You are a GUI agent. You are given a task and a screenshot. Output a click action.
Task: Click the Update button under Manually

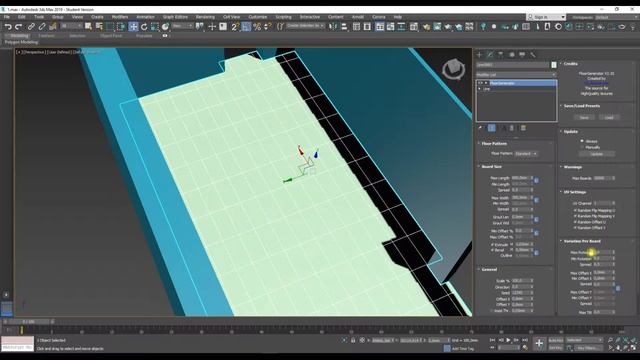(x=596, y=154)
